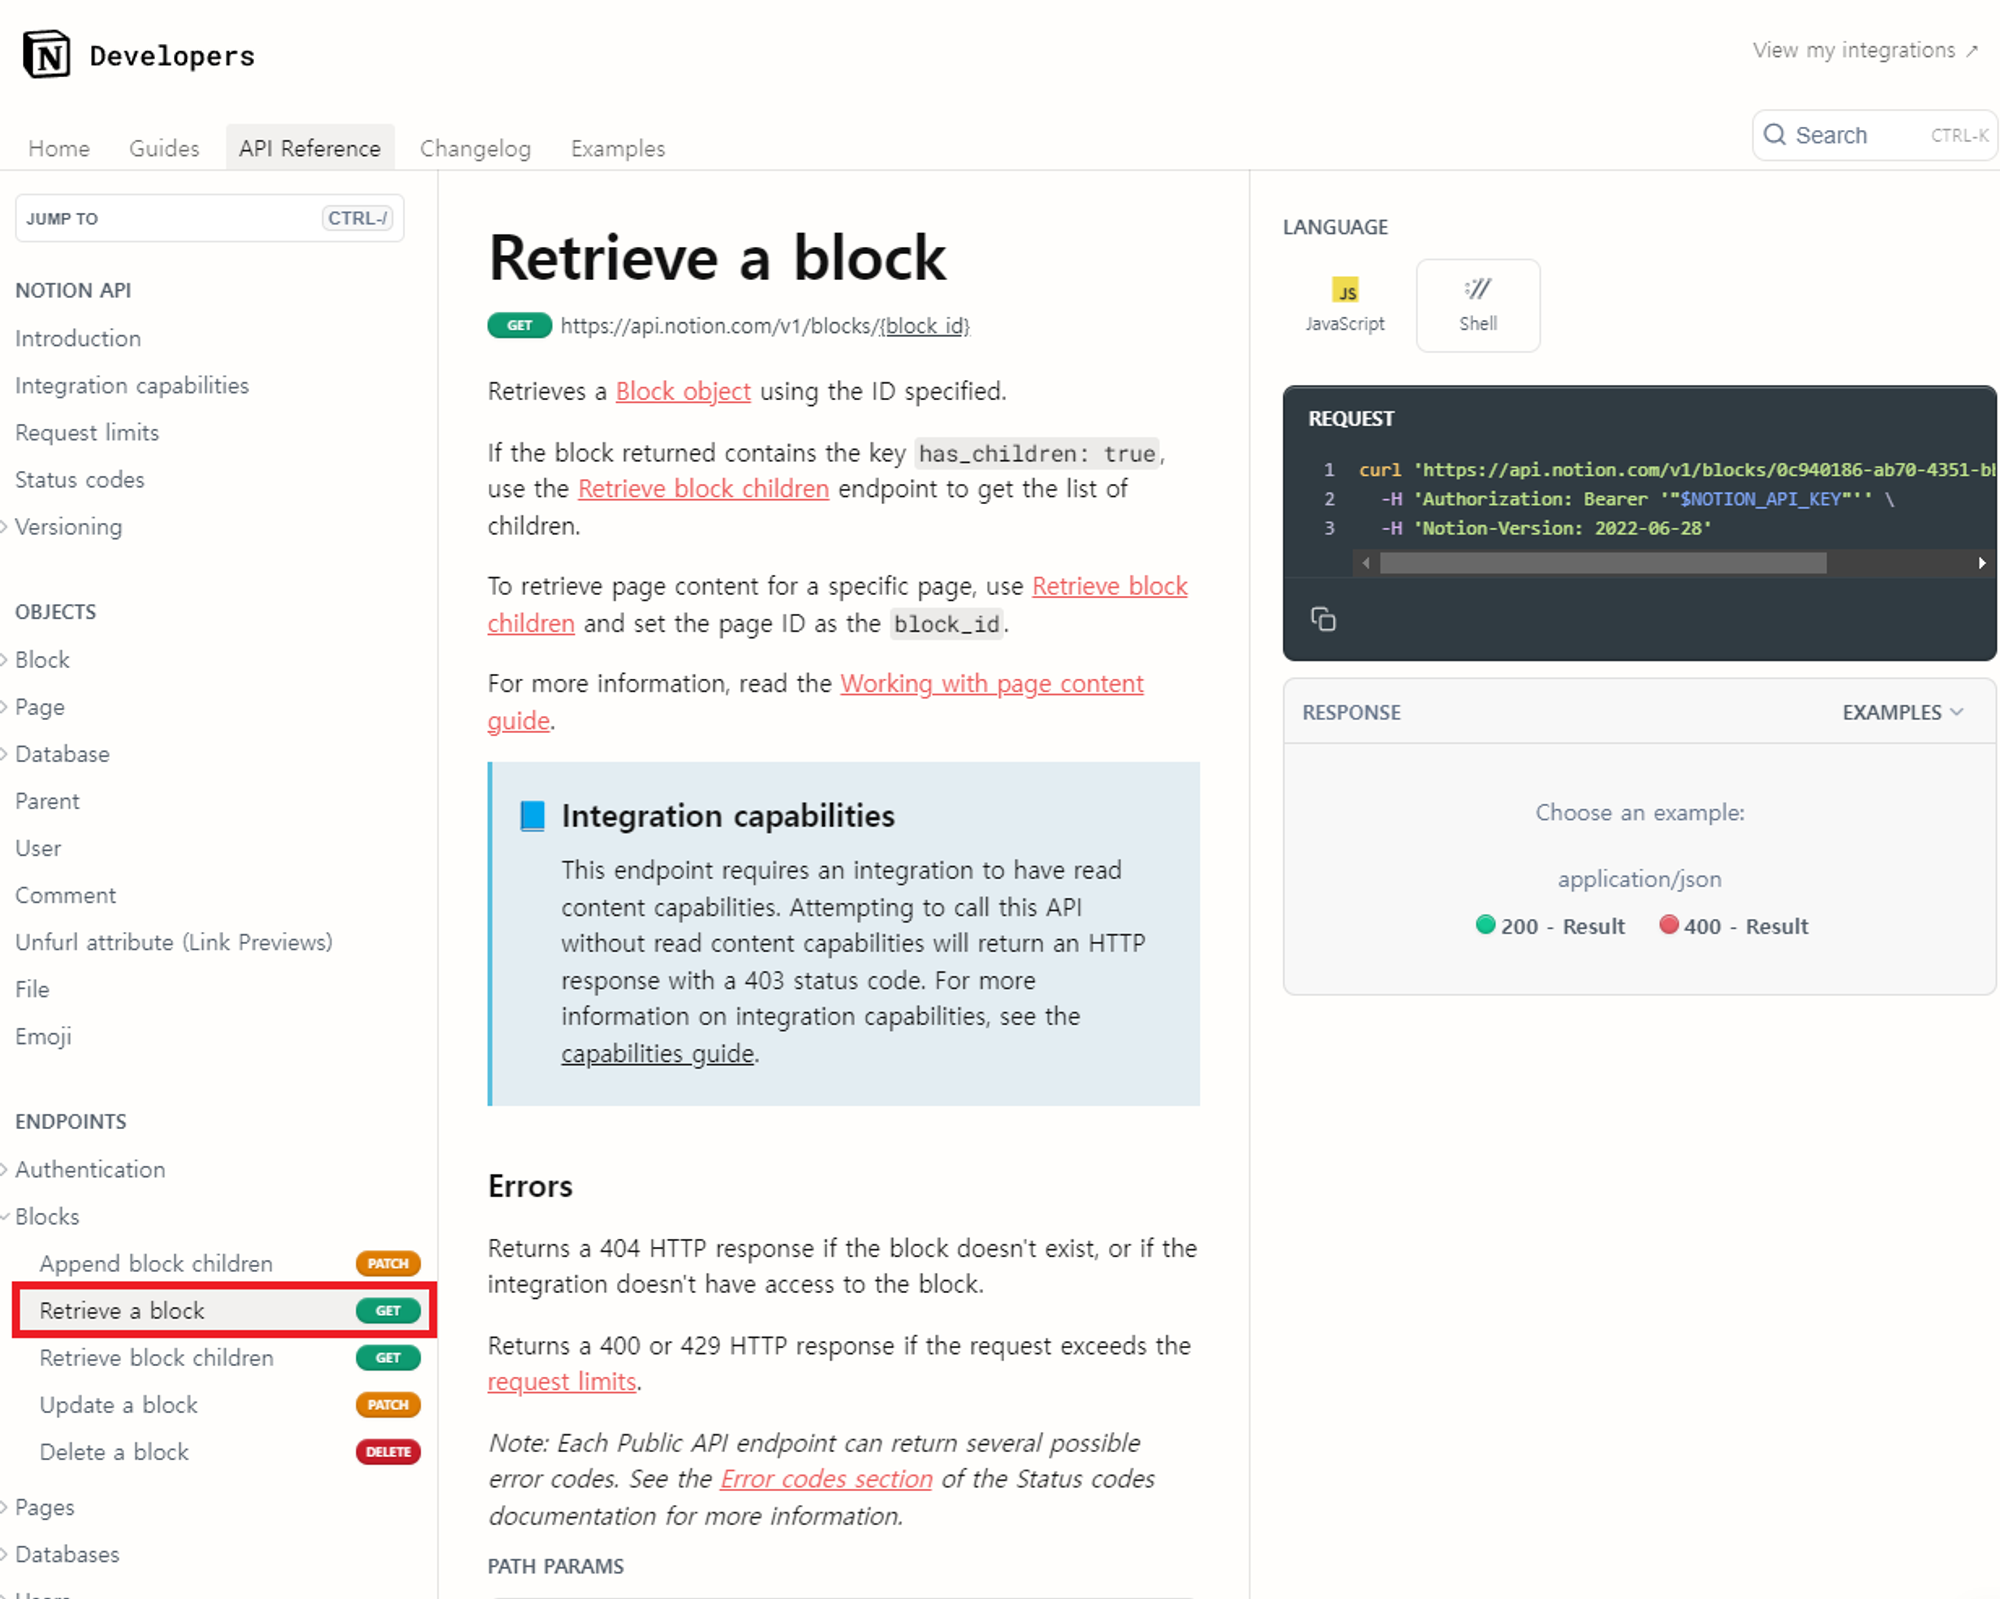
Task: Click the code scrollbar right arrow
Action: click(1981, 563)
